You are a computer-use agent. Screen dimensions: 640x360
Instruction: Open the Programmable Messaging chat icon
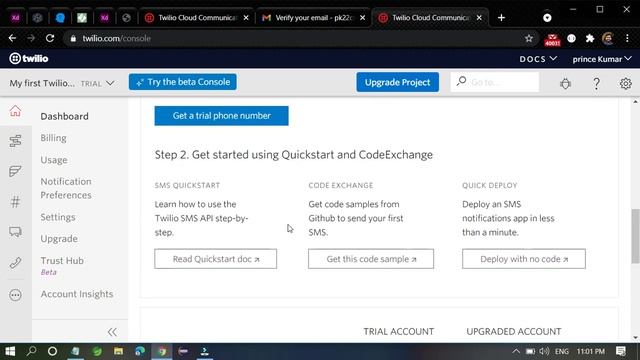(16, 232)
